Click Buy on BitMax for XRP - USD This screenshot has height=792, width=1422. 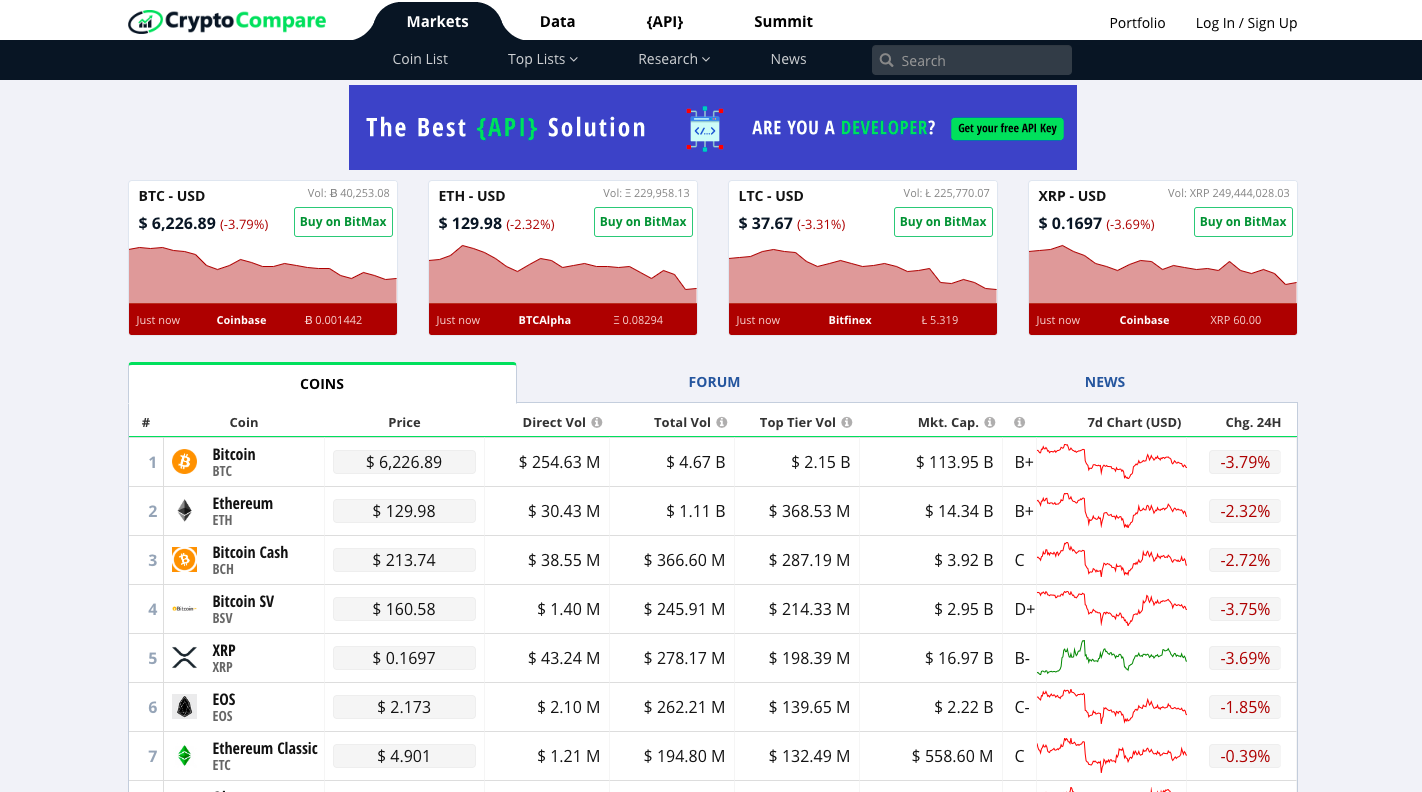pyautogui.click(x=1243, y=222)
